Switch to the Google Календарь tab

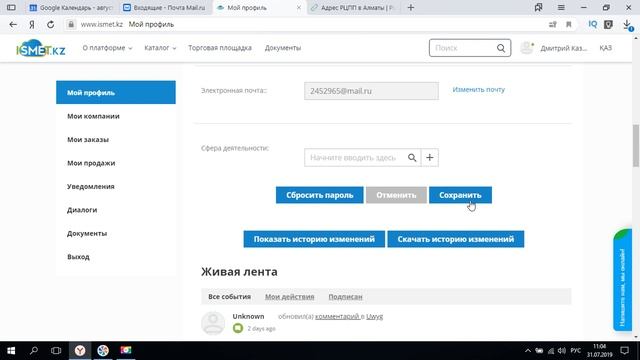pos(71,7)
